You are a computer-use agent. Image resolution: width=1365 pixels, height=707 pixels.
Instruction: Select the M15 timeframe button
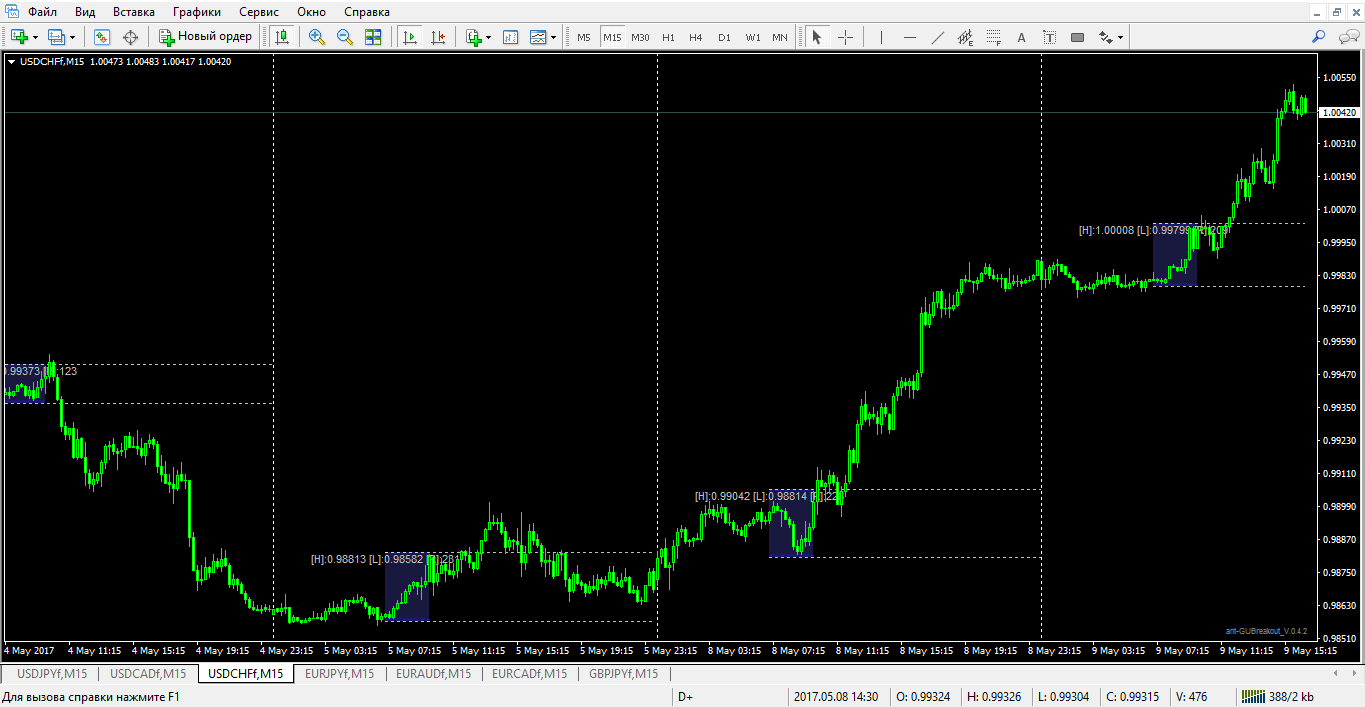point(612,37)
